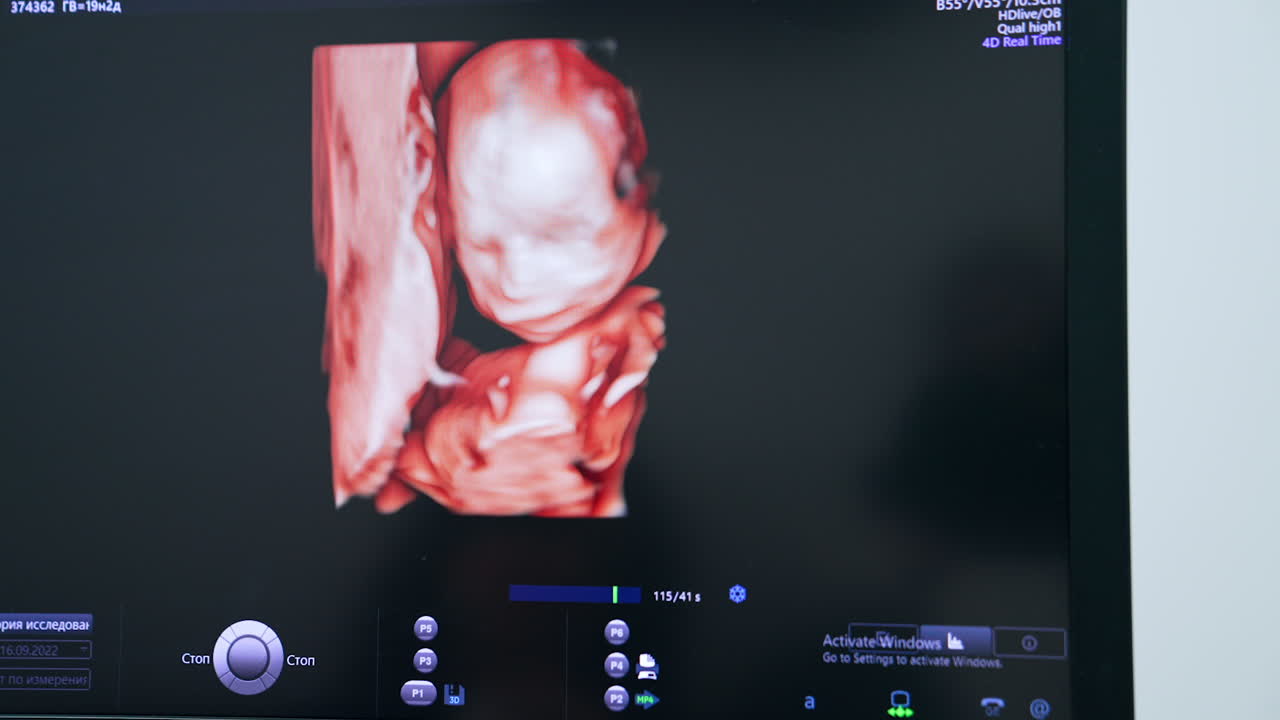Click the round trackball center button

click(248, 658)
